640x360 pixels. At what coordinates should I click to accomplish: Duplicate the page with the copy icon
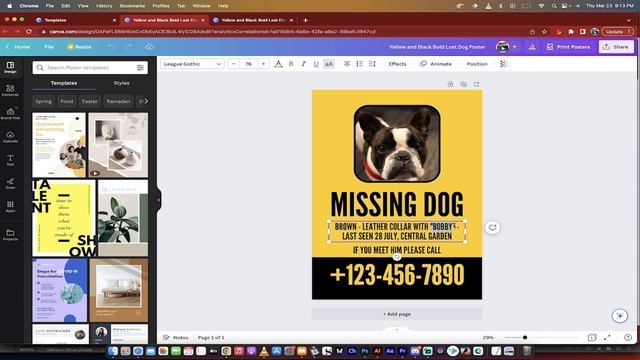click(x=464, y=84)
